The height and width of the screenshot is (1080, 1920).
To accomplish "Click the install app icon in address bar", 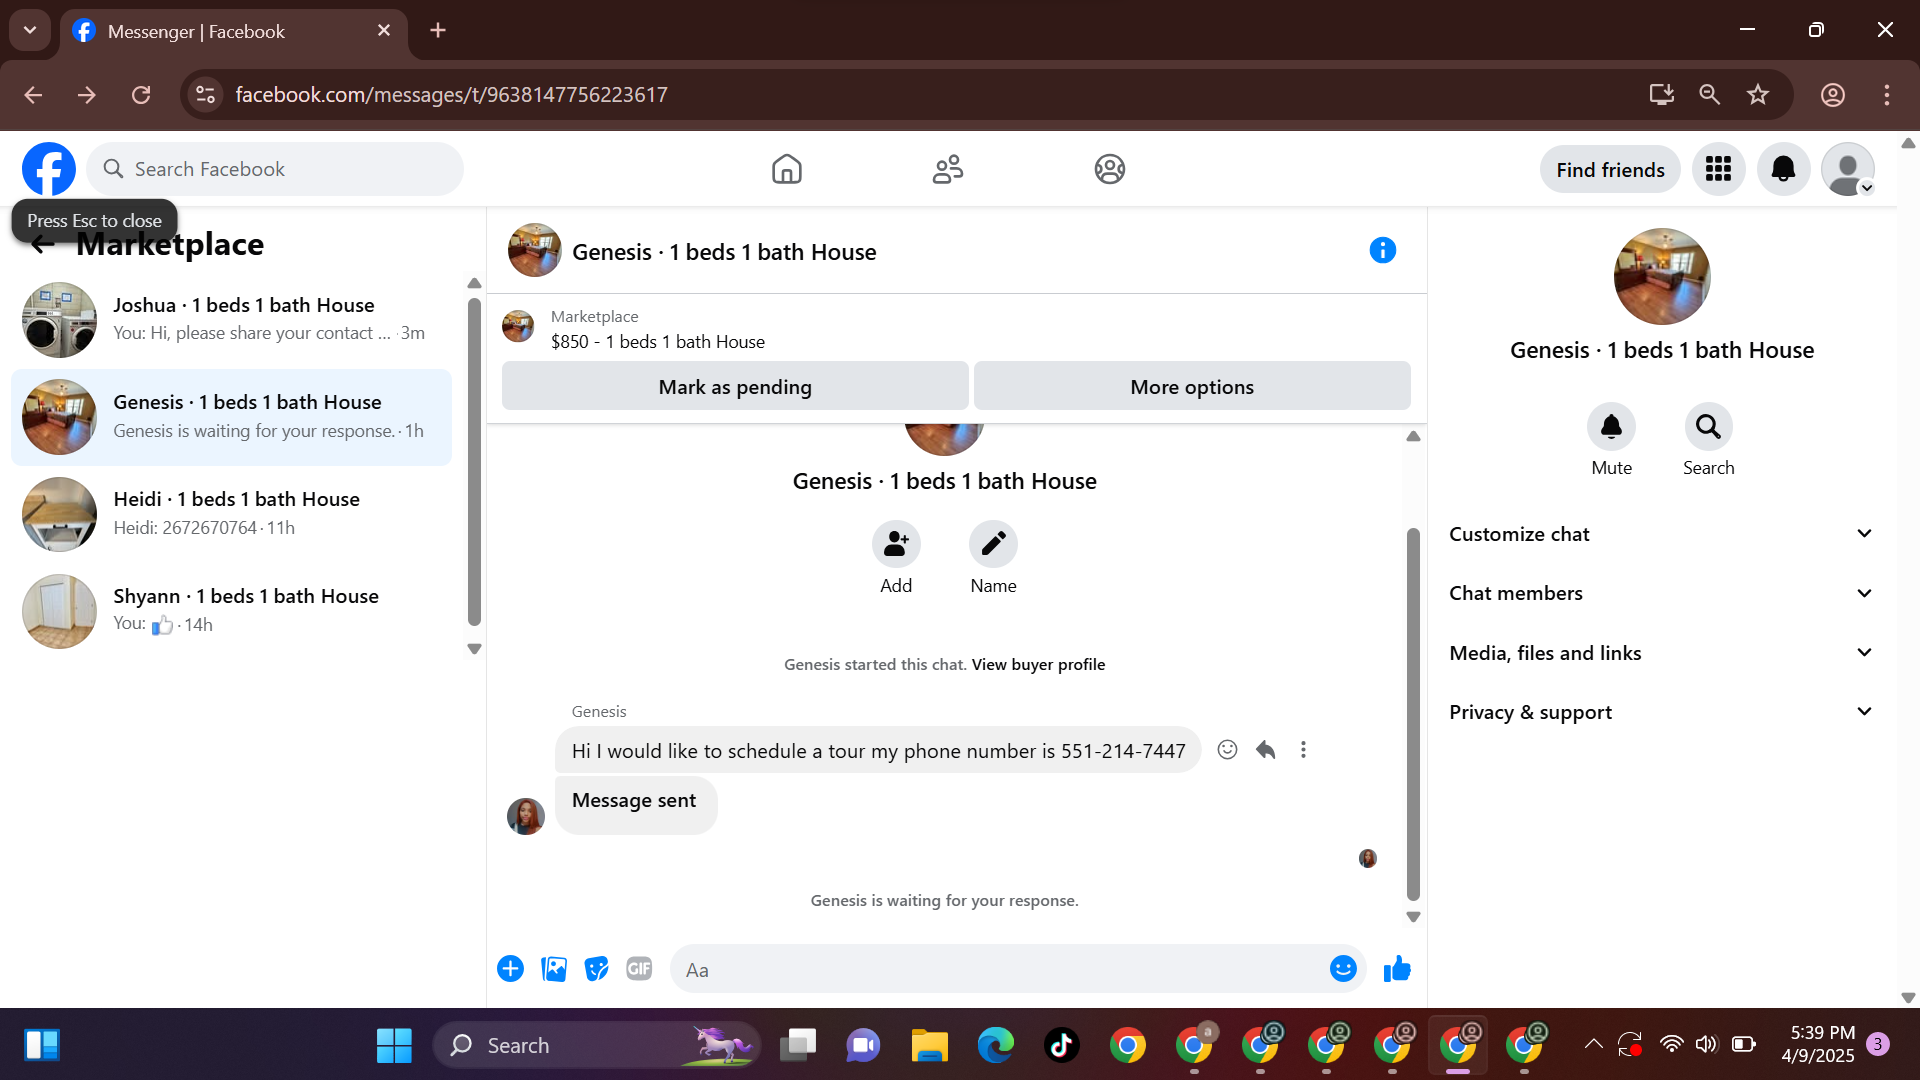I will pos(1661,94).
